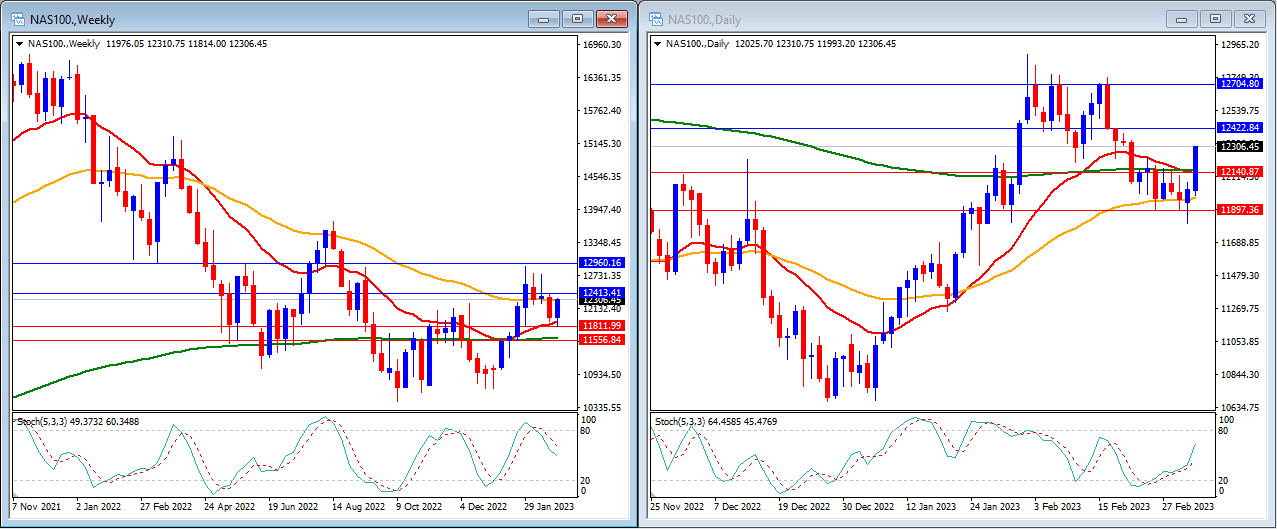The image size is (1277, 529).
Task: Expand the one-click trading arrow on the Daily chart
Action: (657, 44)
